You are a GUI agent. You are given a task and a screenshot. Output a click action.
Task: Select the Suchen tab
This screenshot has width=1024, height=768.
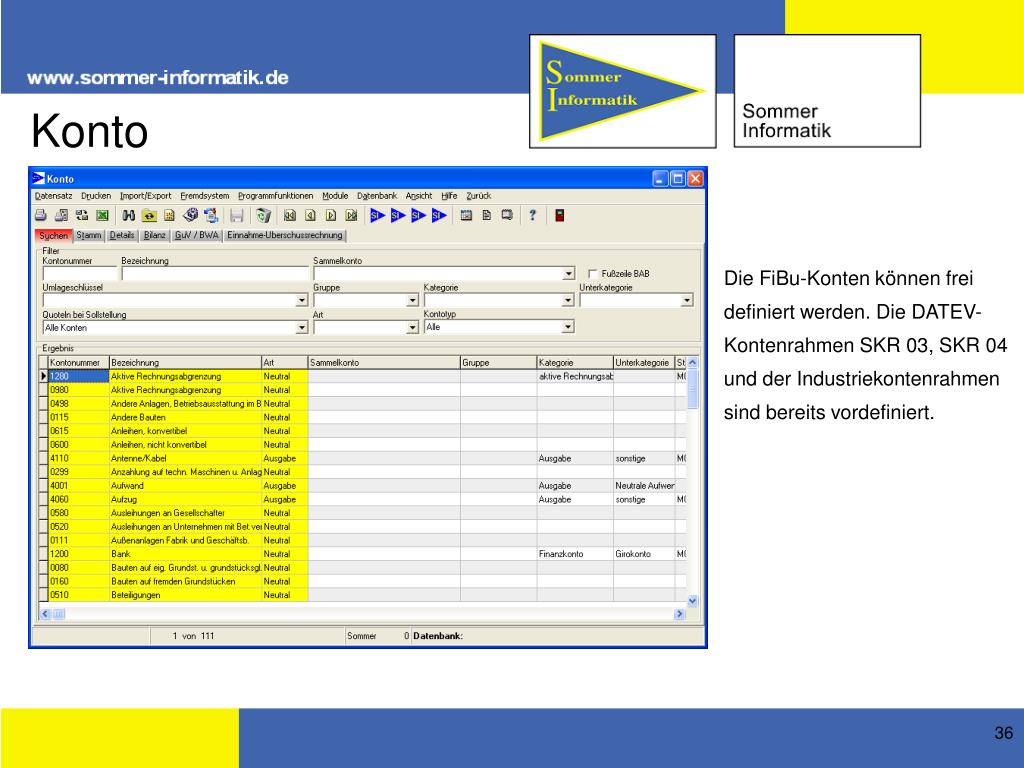53,236
